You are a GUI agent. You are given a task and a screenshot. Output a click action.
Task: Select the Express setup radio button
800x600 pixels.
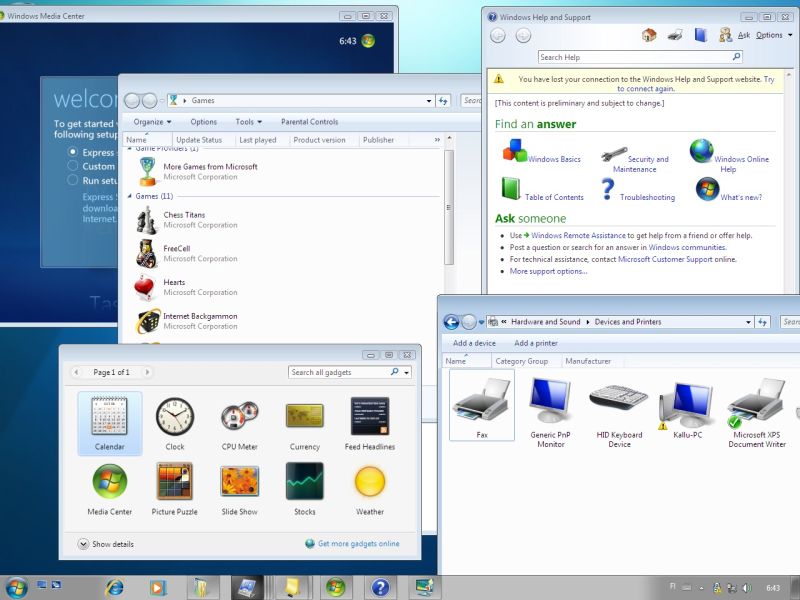73,152
